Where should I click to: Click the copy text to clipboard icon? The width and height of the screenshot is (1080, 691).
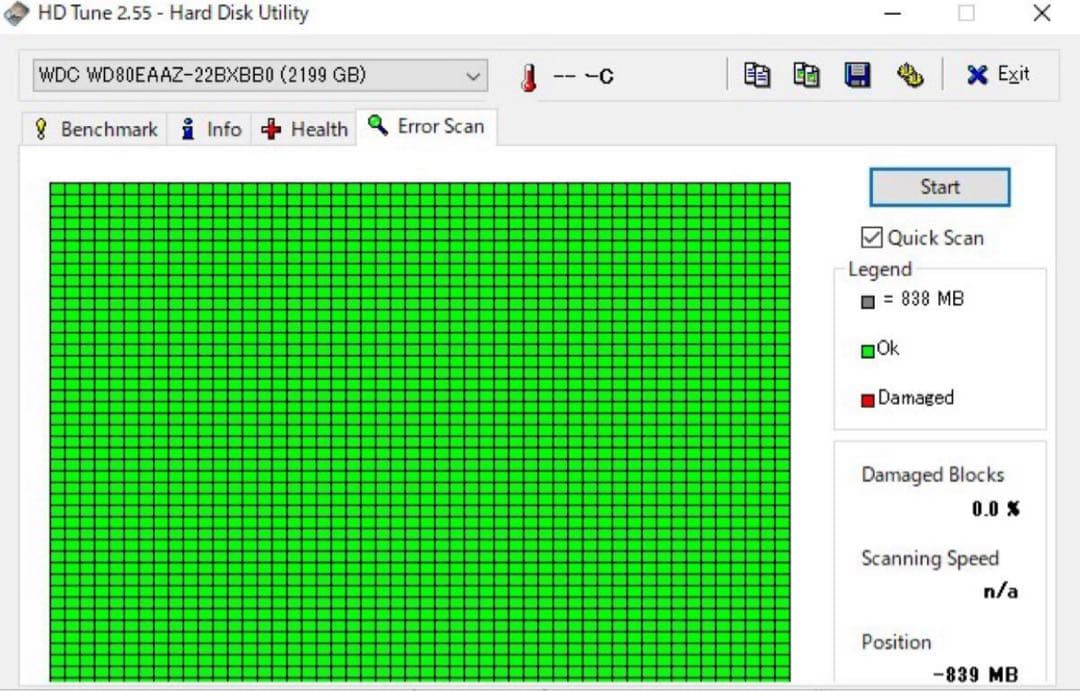point(757,75)
